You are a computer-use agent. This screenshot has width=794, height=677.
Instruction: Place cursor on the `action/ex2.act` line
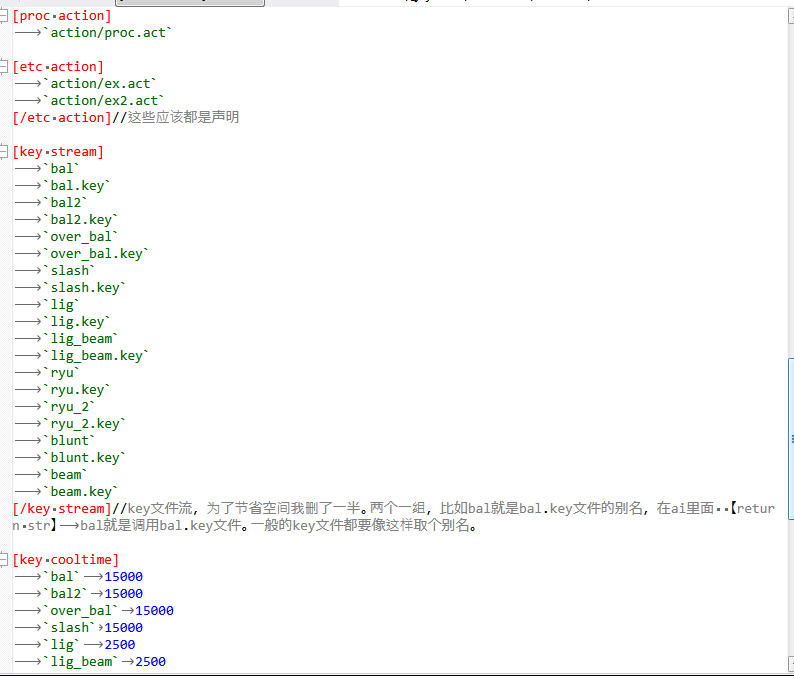coord(107,101)
